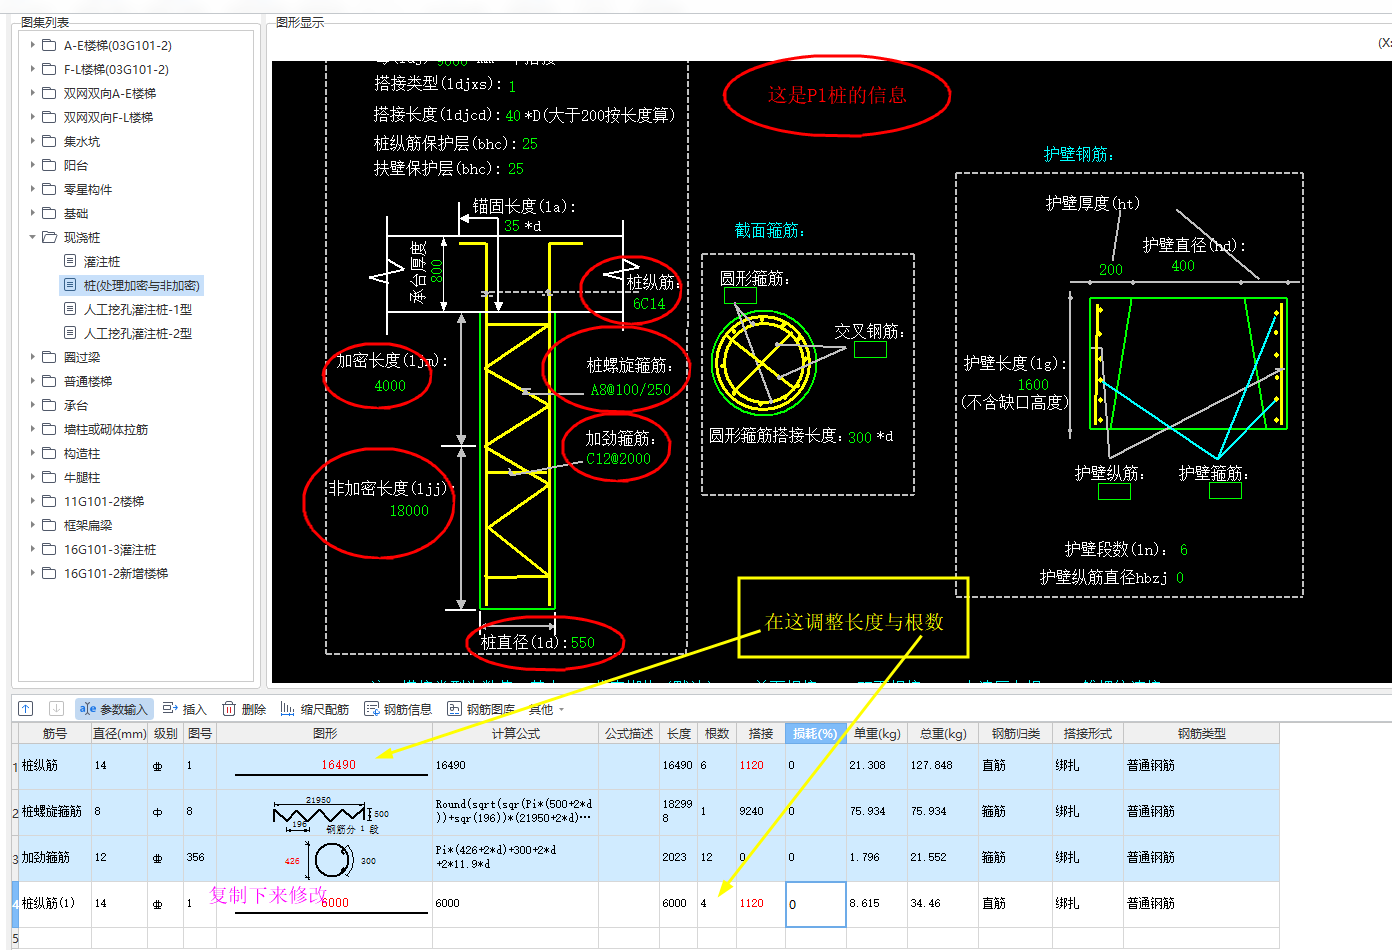
Task: Click the 钢筋类型 column header
Action: tap(1201, 733)
